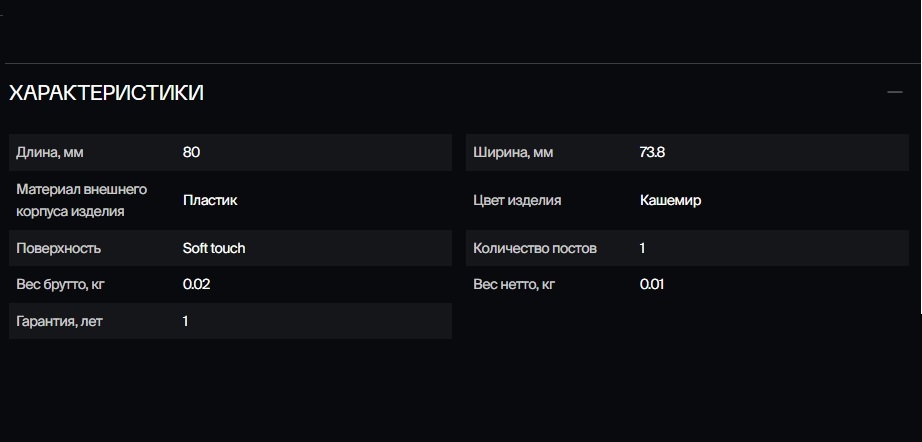
Task: Click the length value 80
Action: point(192,153)
